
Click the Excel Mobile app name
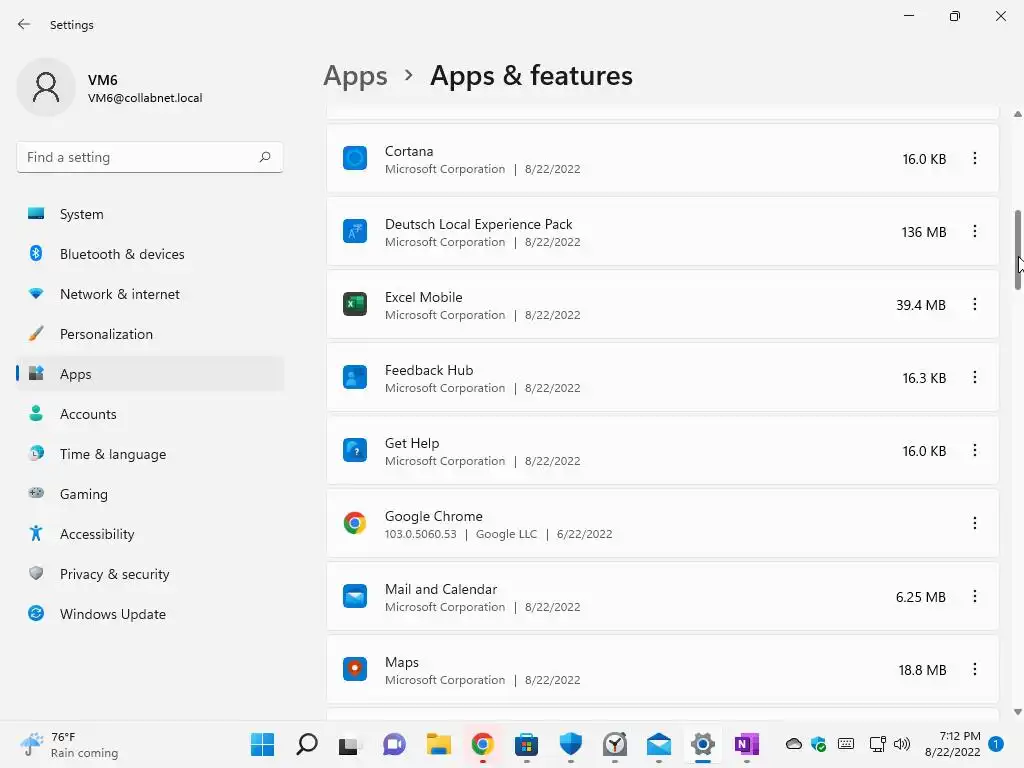[x=423, y=297]
